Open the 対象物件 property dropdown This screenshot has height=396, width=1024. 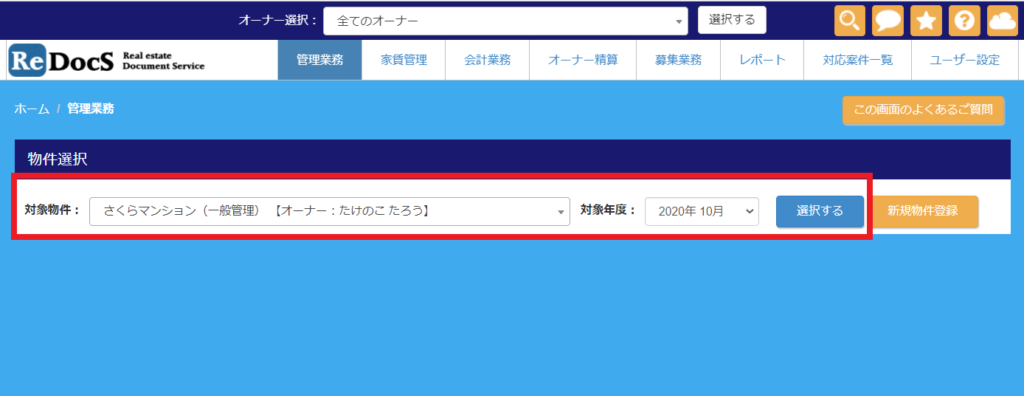[330, 212]
